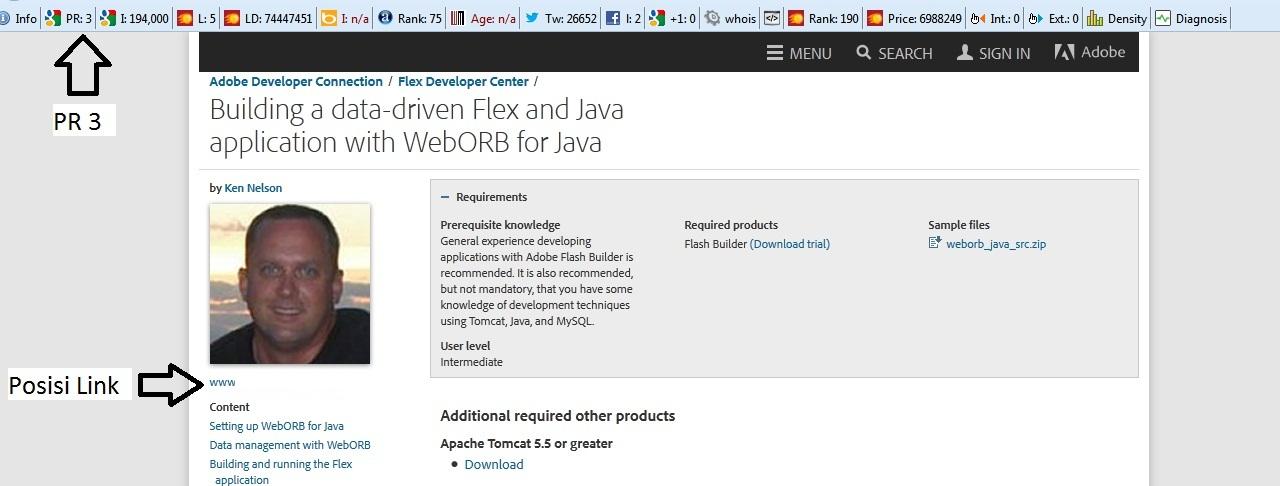Collapse the Requirements section
Image resolution: width=1280 pixels, height=486 pixels.
tap(446, 197)
